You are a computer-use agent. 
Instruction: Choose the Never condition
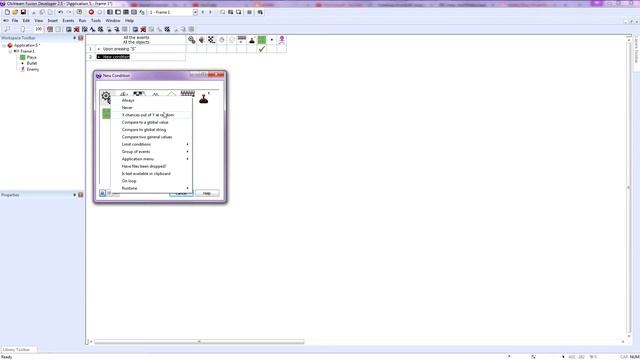click(151, 108)
